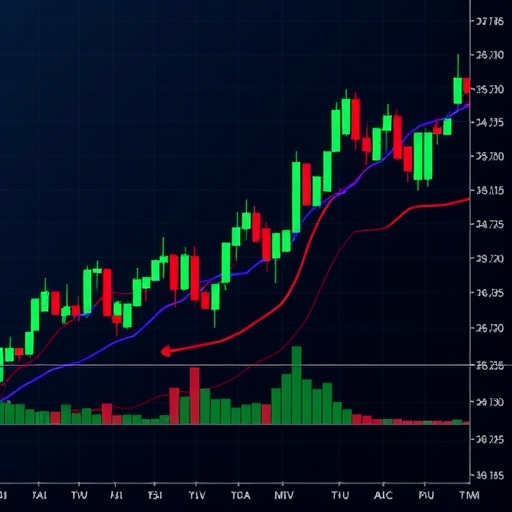Image resolution: width=512 pixels, height=512 pixels.
Task: Select the 38 115 price axis value
Action: click(x=490, y=191)
